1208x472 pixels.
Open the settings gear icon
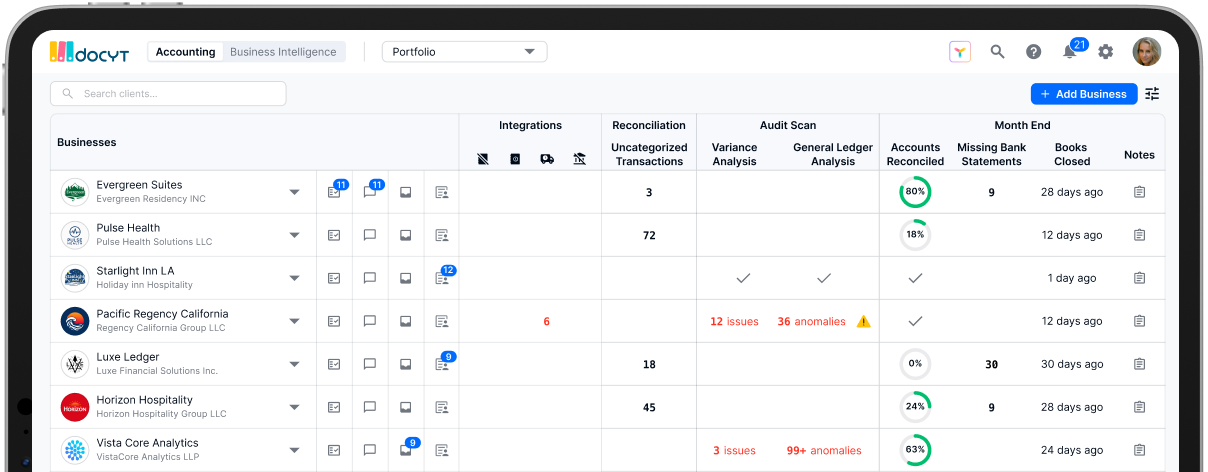pyautogui.click(x=1105, y=52)
